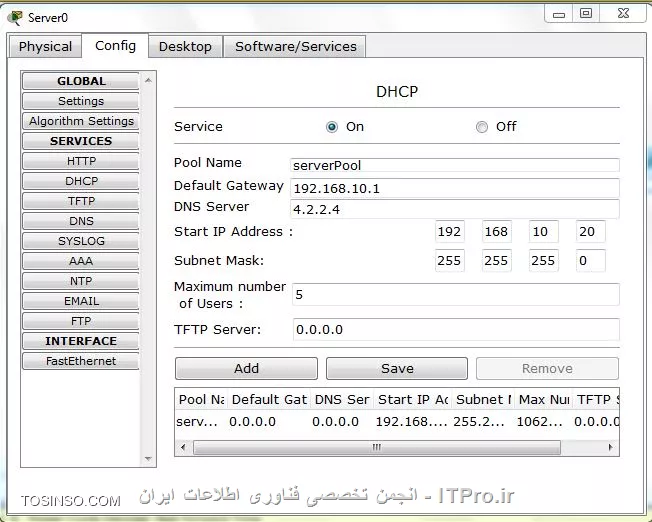Edit the DNS Server field
The image size is (652, 522).
(x=455, y=209)
